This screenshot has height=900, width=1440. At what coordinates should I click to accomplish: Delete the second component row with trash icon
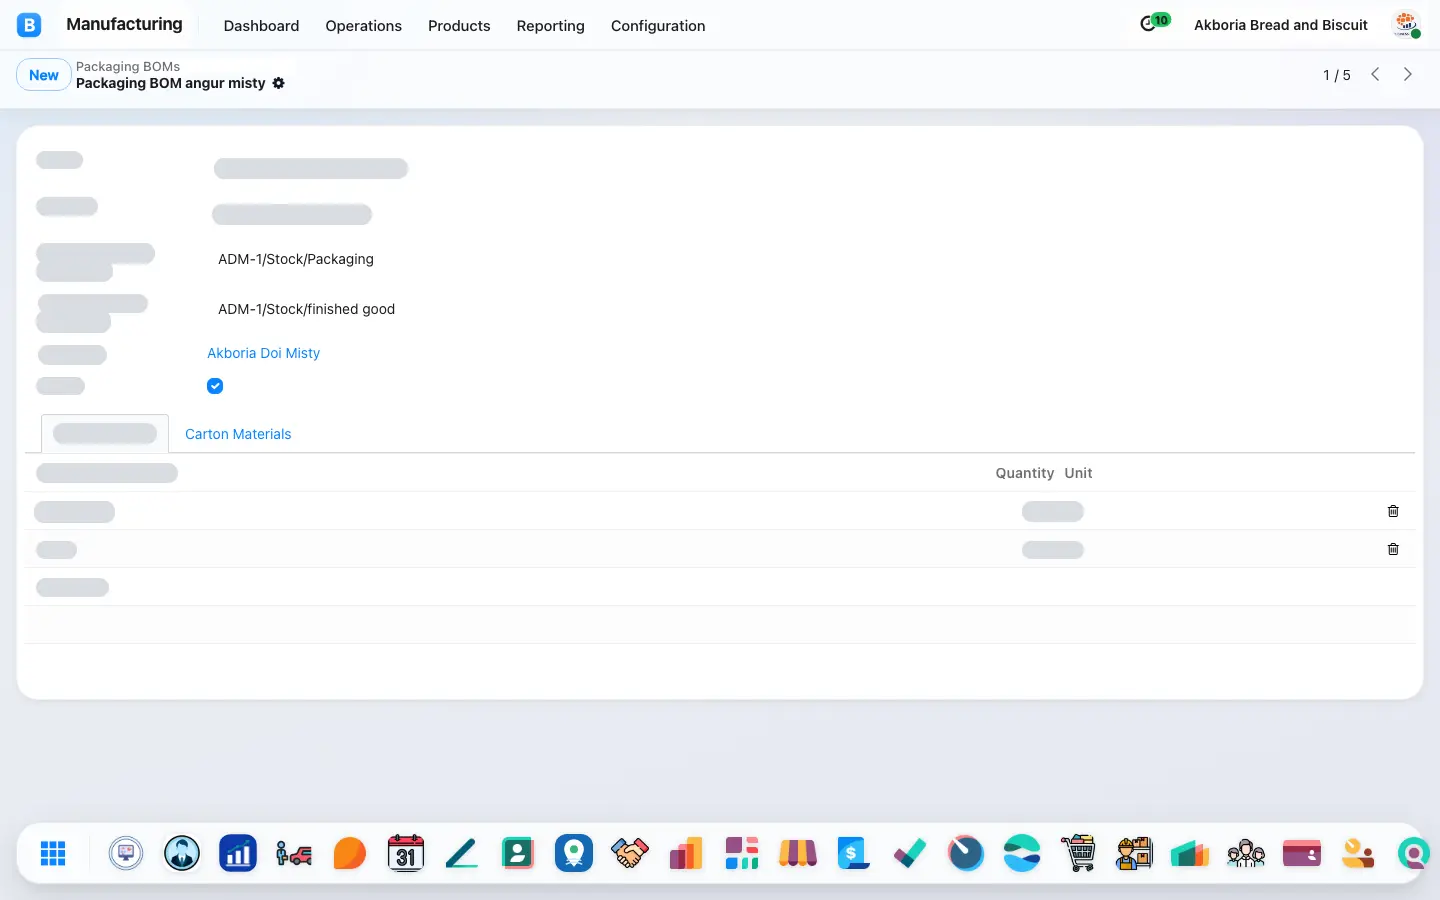[x=1393, y=549]
